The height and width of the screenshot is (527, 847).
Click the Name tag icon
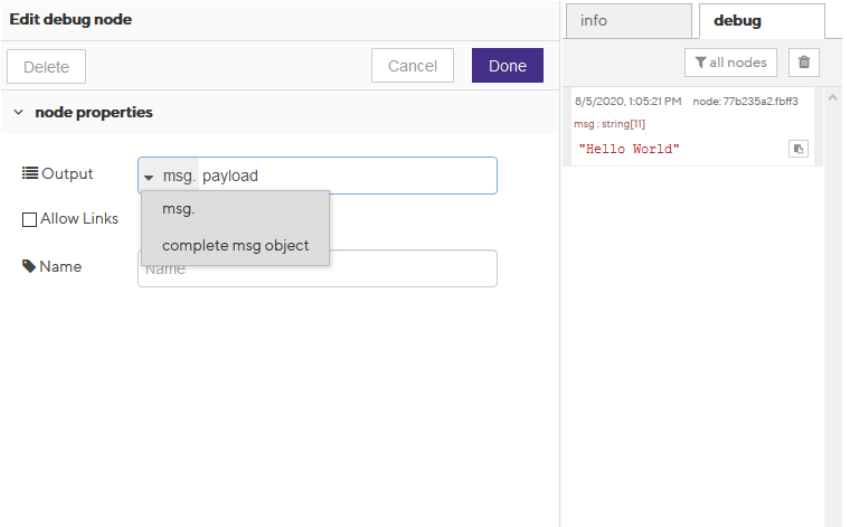tap(29, 266)
